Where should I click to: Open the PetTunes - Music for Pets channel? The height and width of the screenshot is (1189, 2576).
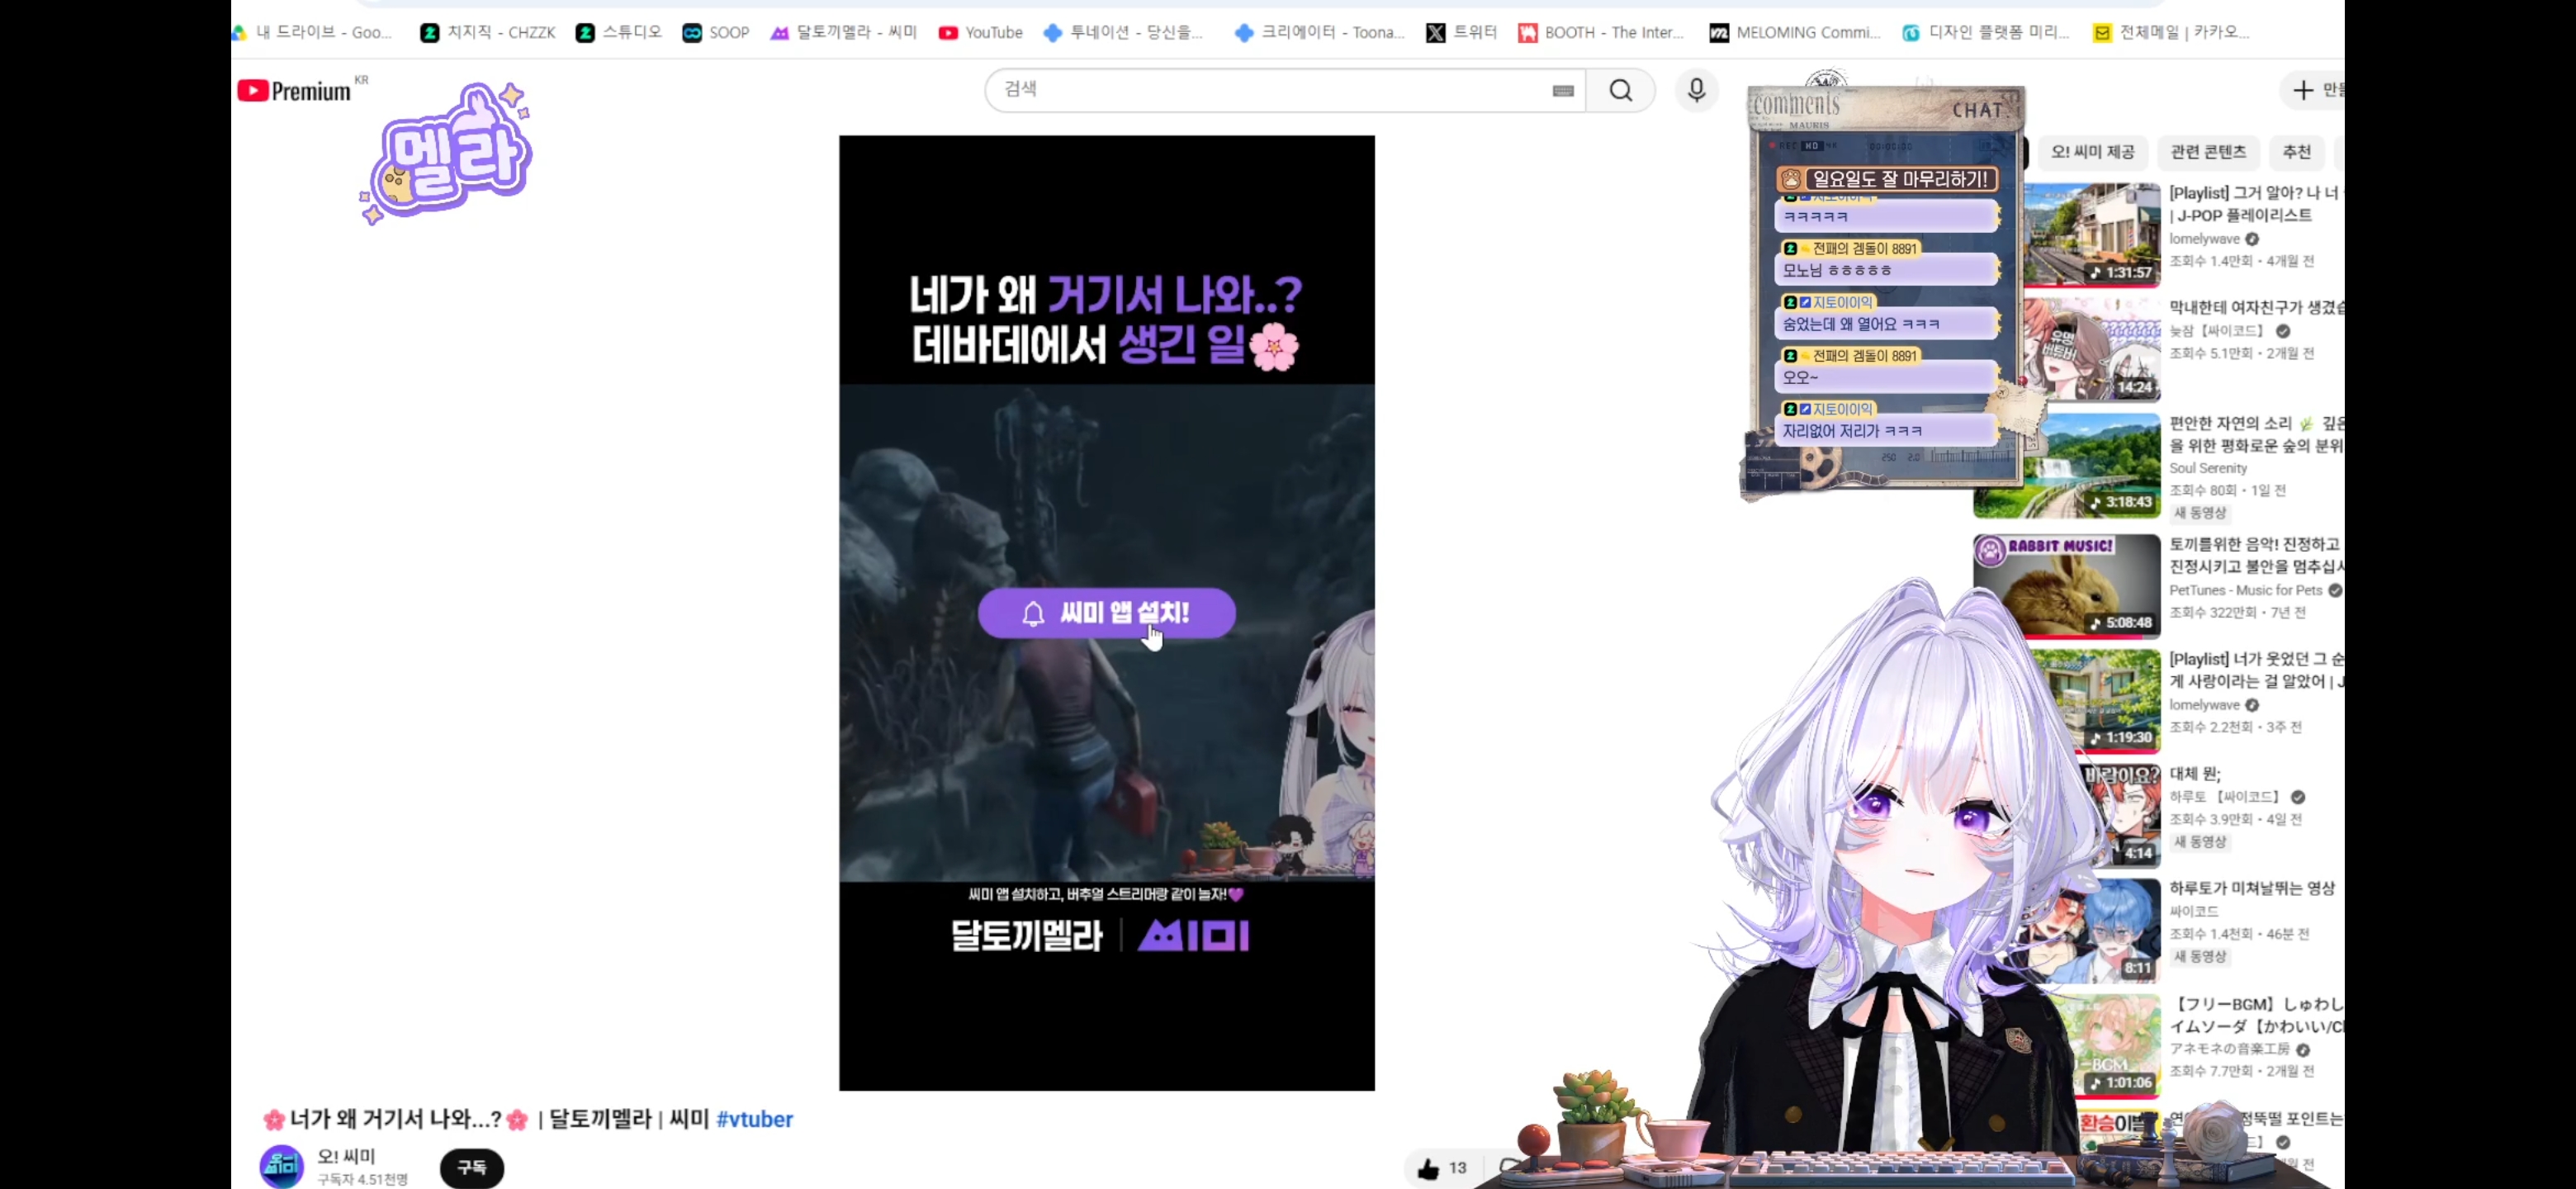coord(2245,590)
